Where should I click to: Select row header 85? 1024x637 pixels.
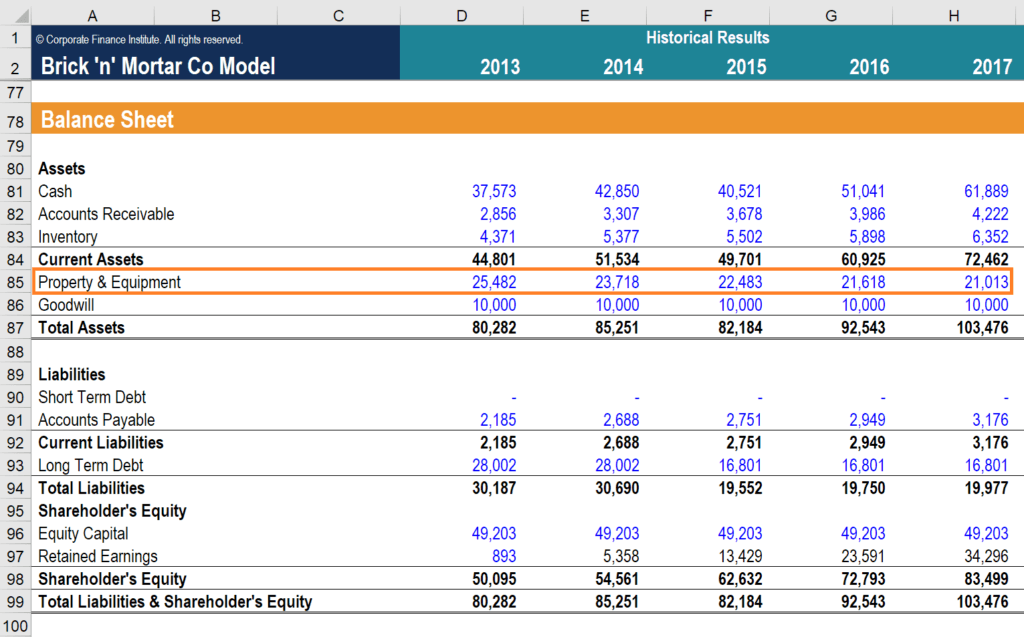[x=15, y=282]
